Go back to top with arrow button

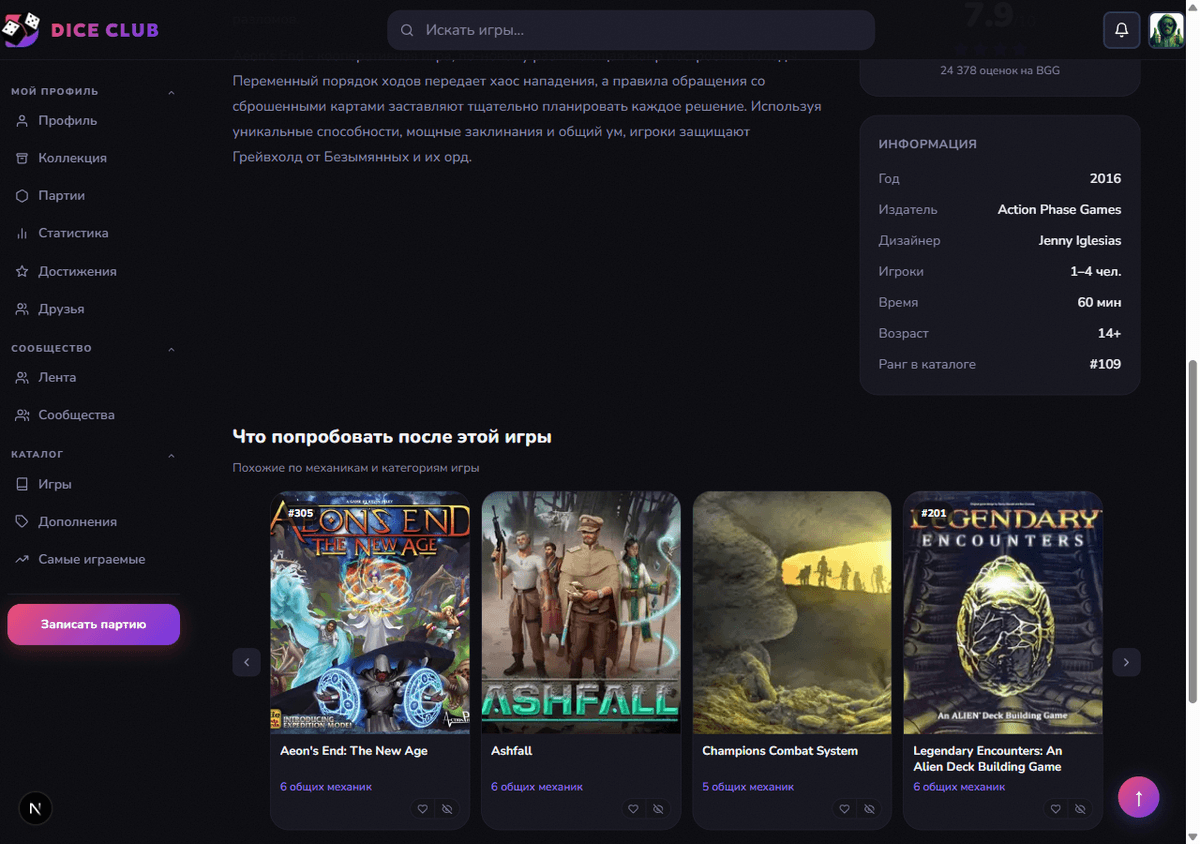(x=1138, y=797)
